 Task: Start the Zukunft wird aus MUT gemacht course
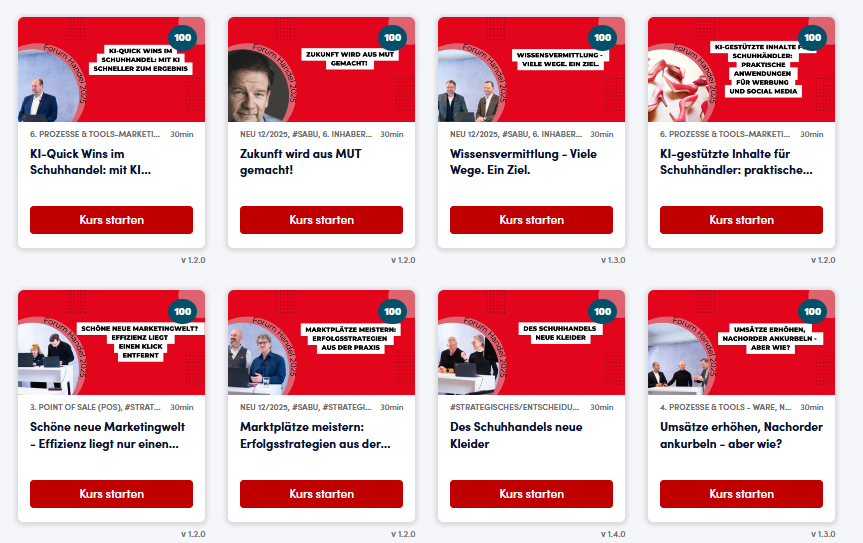coord(321,220)
